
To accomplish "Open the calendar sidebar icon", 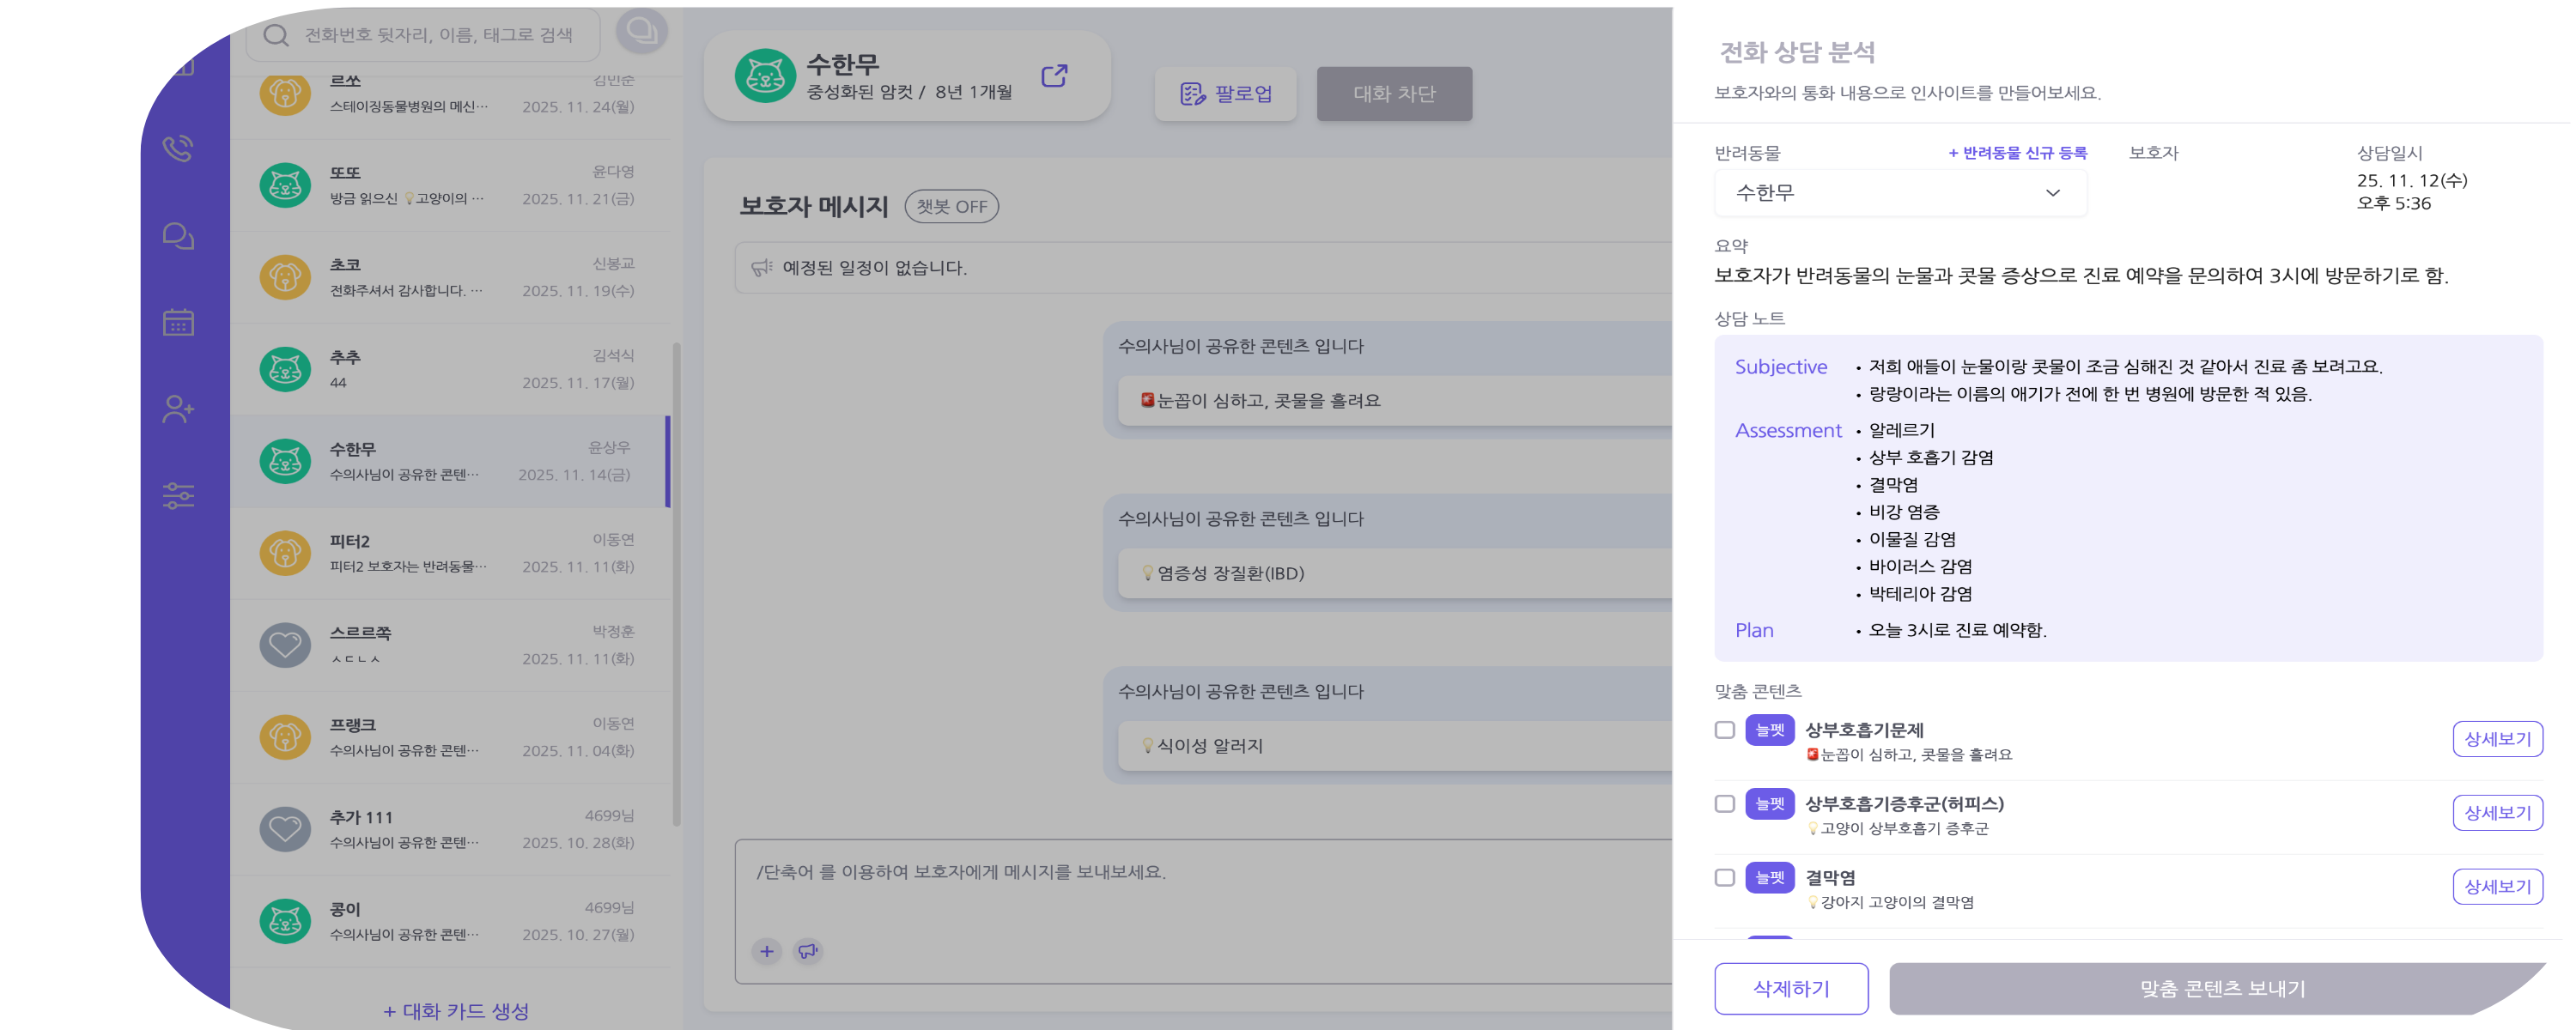I will (x=178, y=322).
